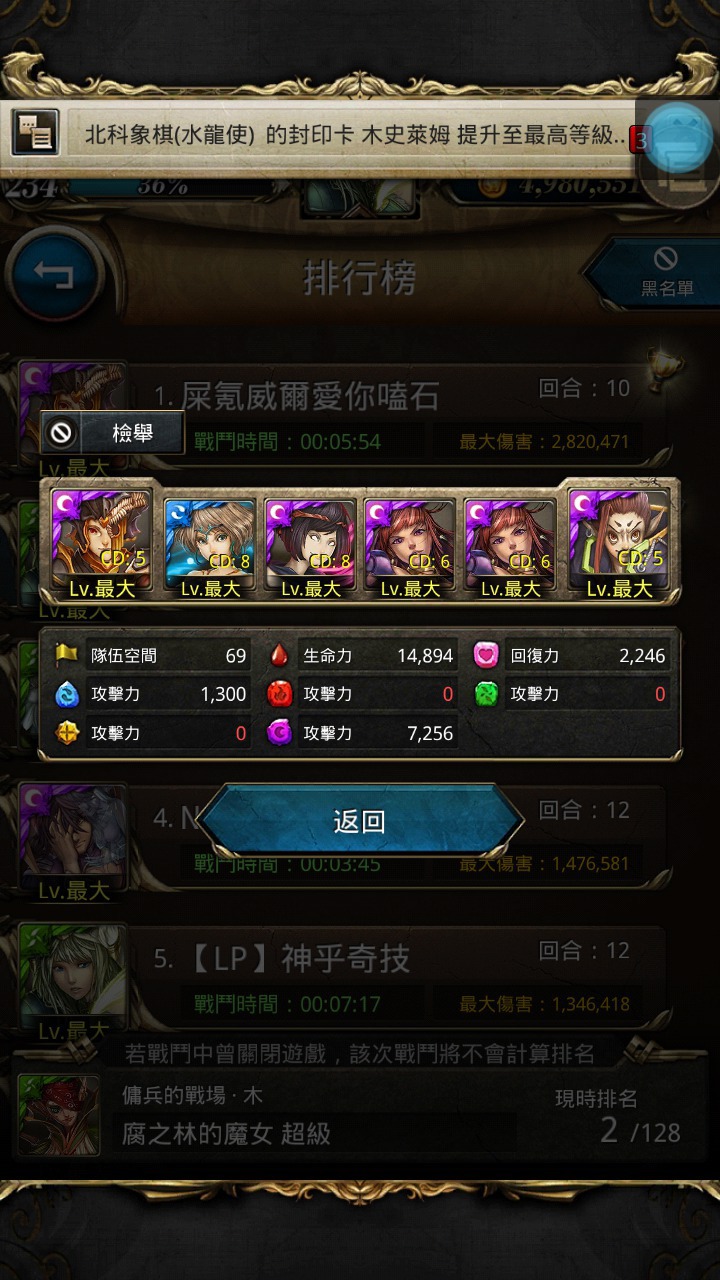Click the scrolling announcement text bar
720x1280 pixels.
click(x=350, y=135)
